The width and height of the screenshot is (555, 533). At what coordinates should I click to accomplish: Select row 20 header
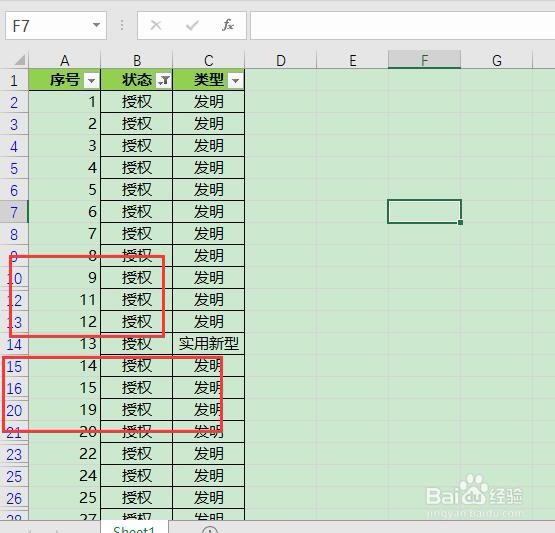(x=14, y=410)
